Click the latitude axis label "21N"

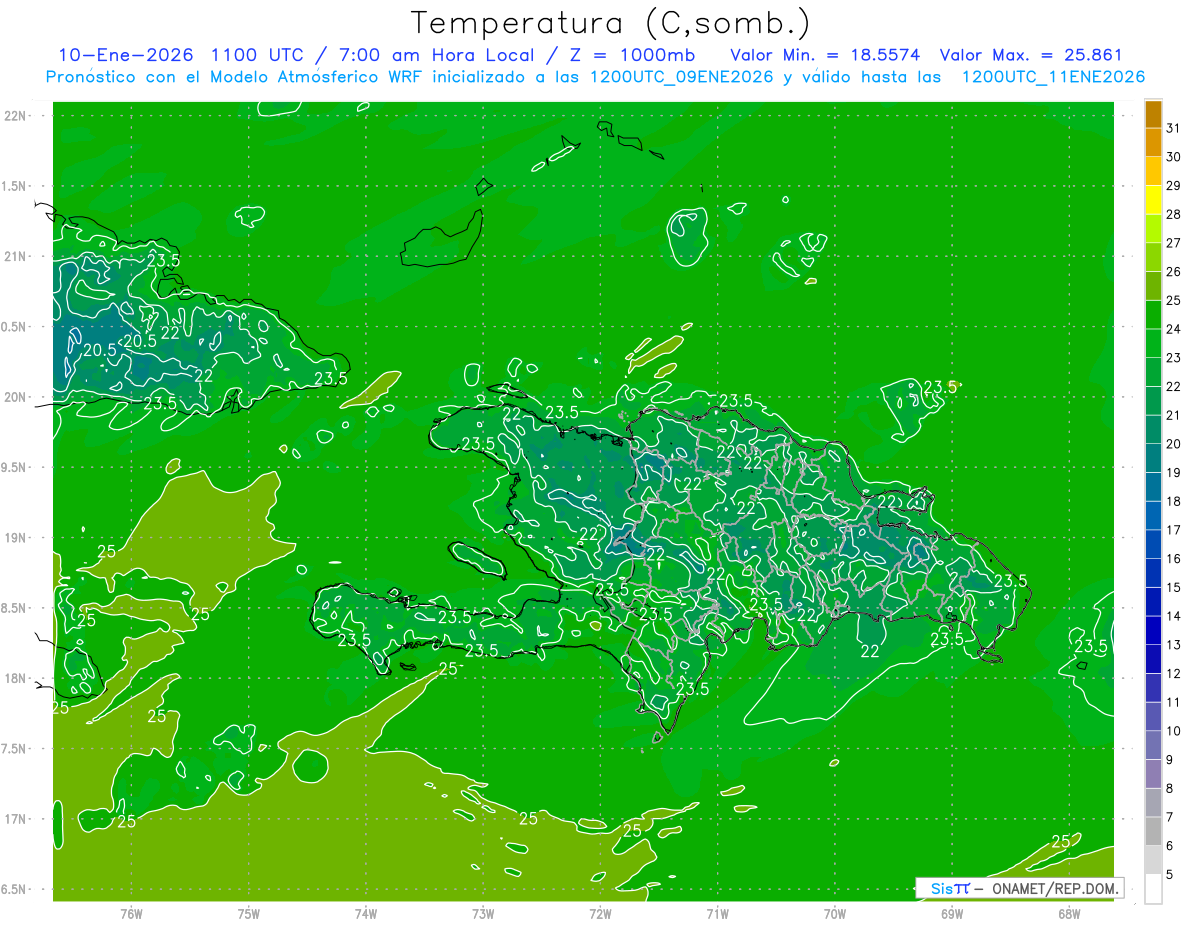16,257
